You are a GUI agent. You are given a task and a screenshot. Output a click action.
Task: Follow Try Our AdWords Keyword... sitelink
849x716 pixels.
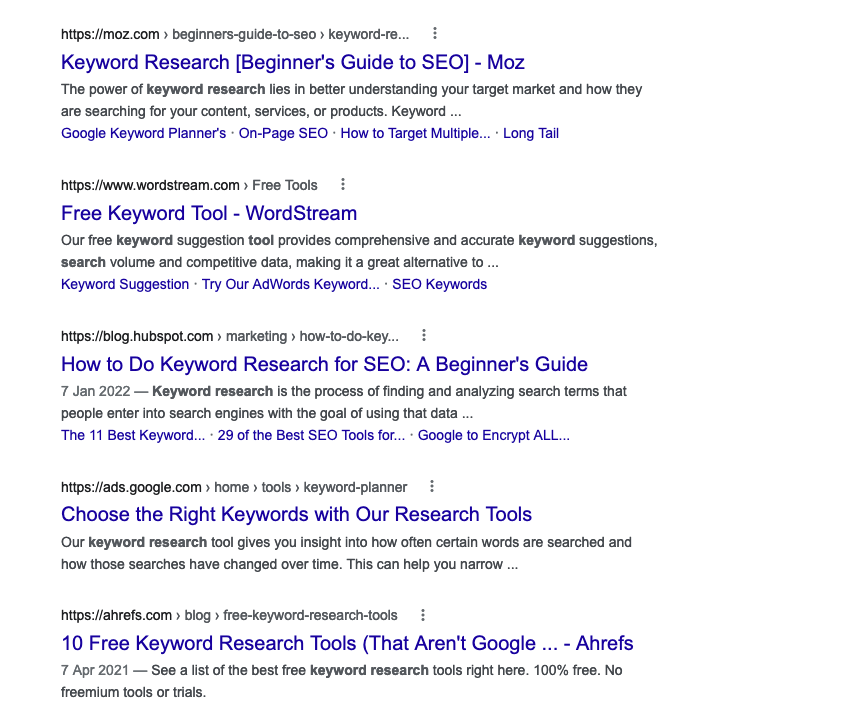pos(291,284)
